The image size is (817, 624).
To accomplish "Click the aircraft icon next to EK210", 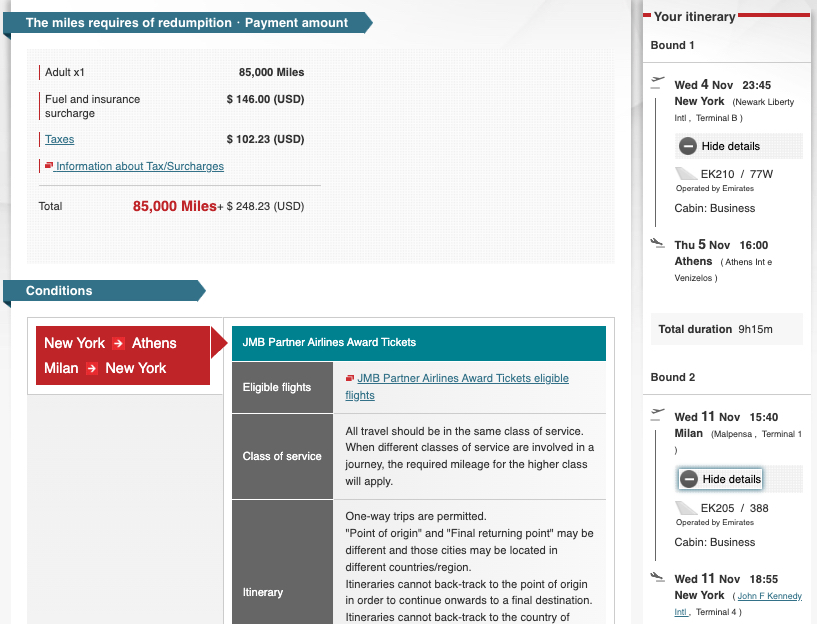I will click(686, 171).
